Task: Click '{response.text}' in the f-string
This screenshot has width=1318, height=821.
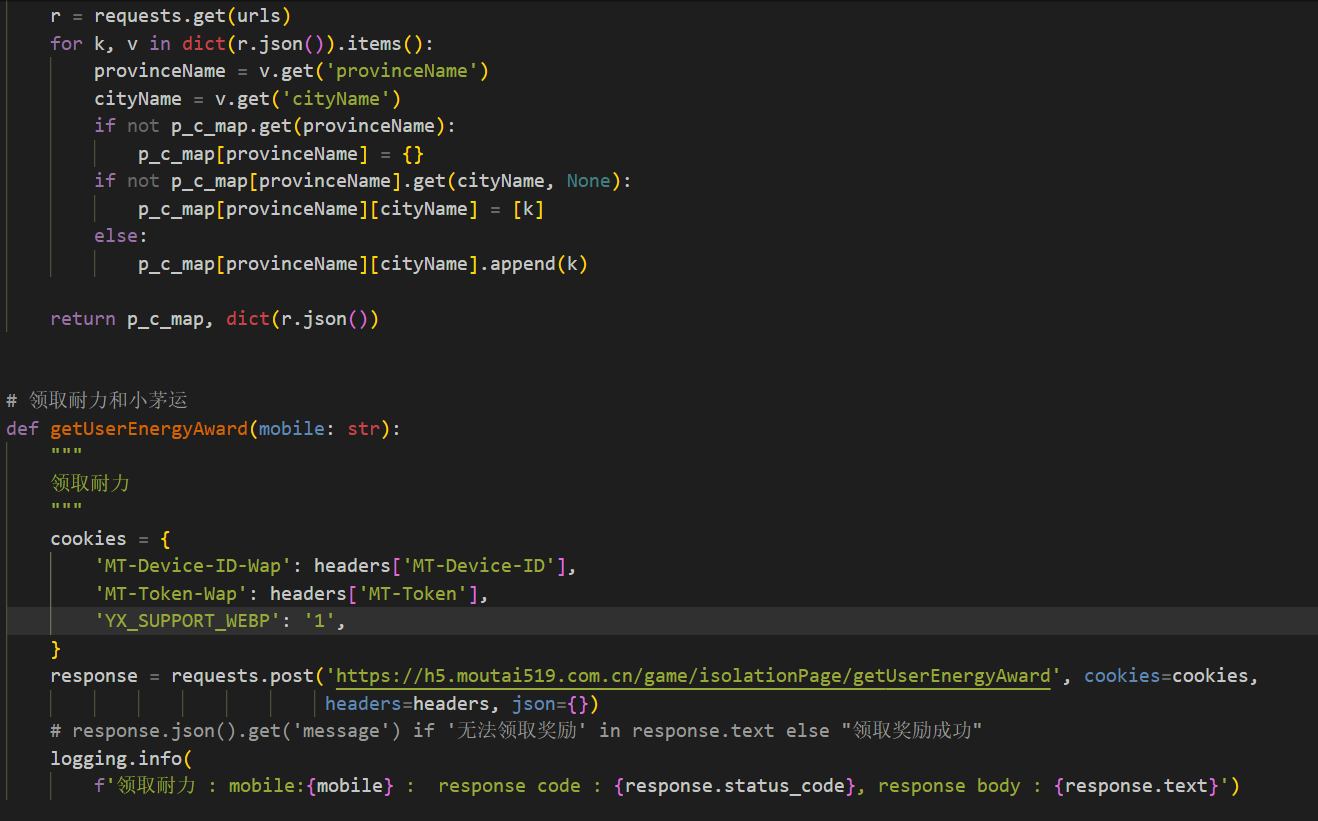Action: click(1136, 786)
